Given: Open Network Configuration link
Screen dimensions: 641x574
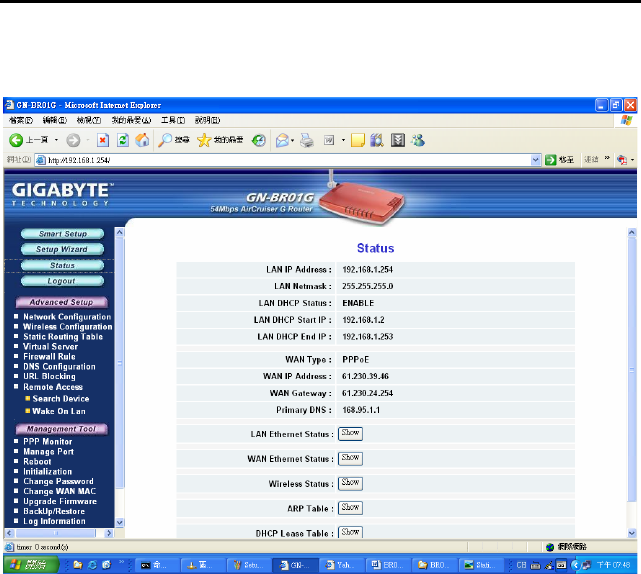Looking at the screenshot, I should [x=67, y=317].
